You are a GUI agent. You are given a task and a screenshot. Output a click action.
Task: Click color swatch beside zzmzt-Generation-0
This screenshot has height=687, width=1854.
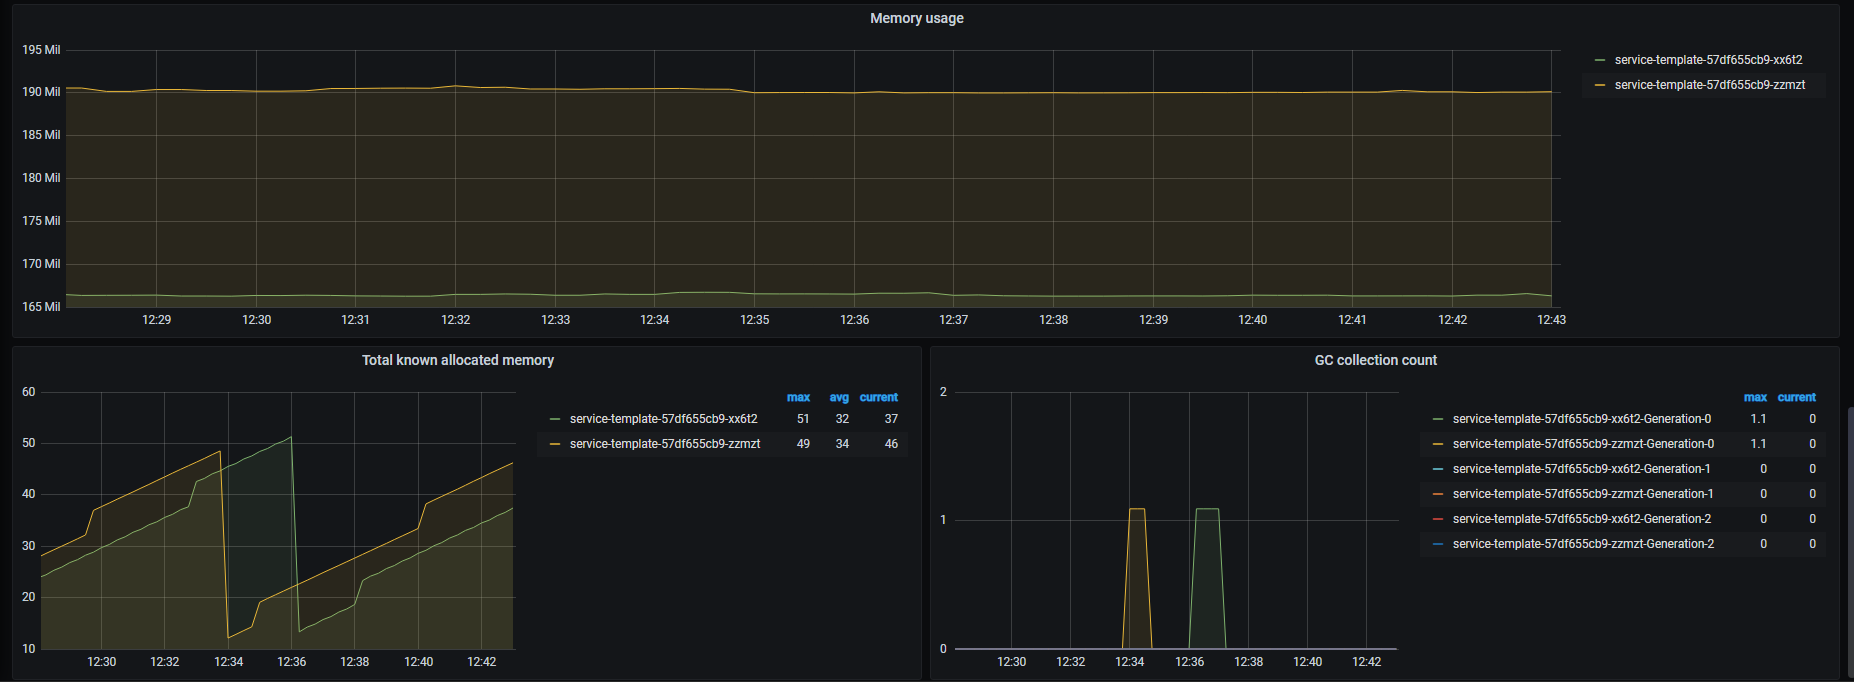(x=1438, y=444)
